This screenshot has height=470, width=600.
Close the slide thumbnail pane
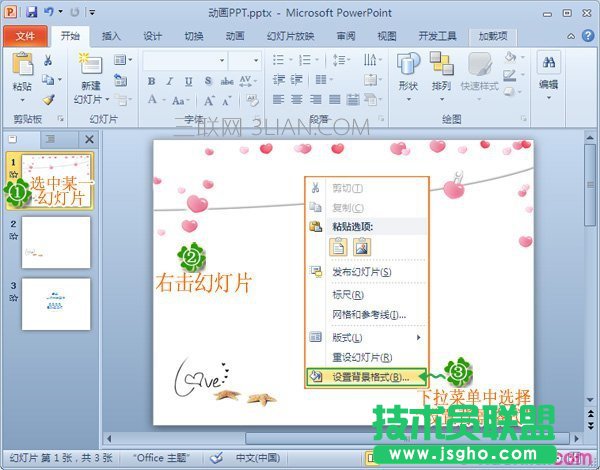89,139
